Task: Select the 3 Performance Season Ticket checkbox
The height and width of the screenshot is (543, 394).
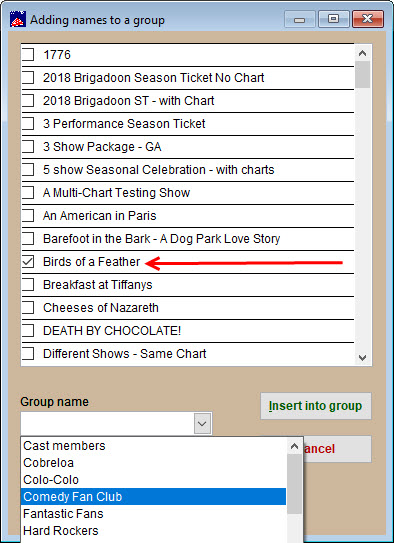Action: pyautogui.click(x=28, y=124)
